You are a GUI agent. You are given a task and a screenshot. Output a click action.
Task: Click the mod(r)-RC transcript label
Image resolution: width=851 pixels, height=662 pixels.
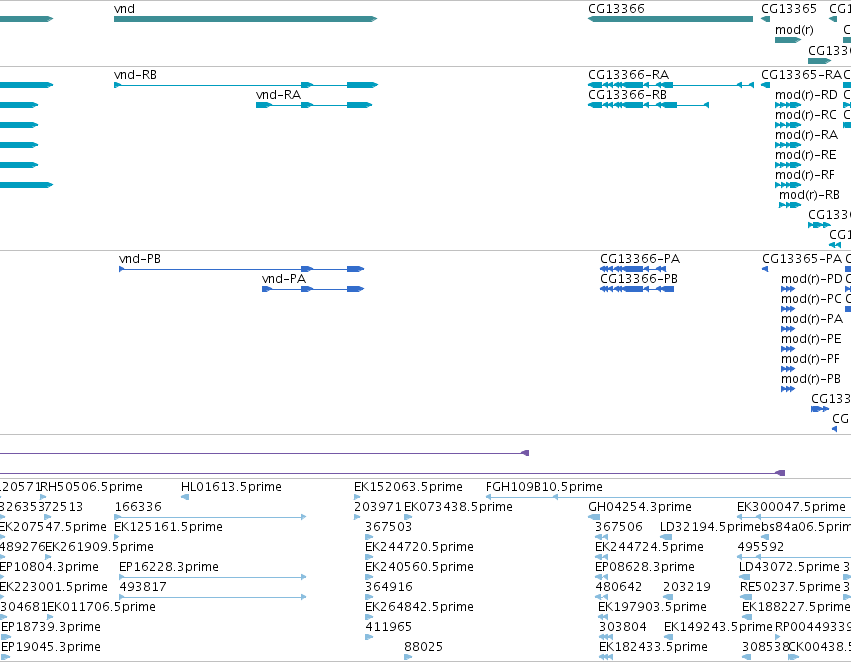806,115
